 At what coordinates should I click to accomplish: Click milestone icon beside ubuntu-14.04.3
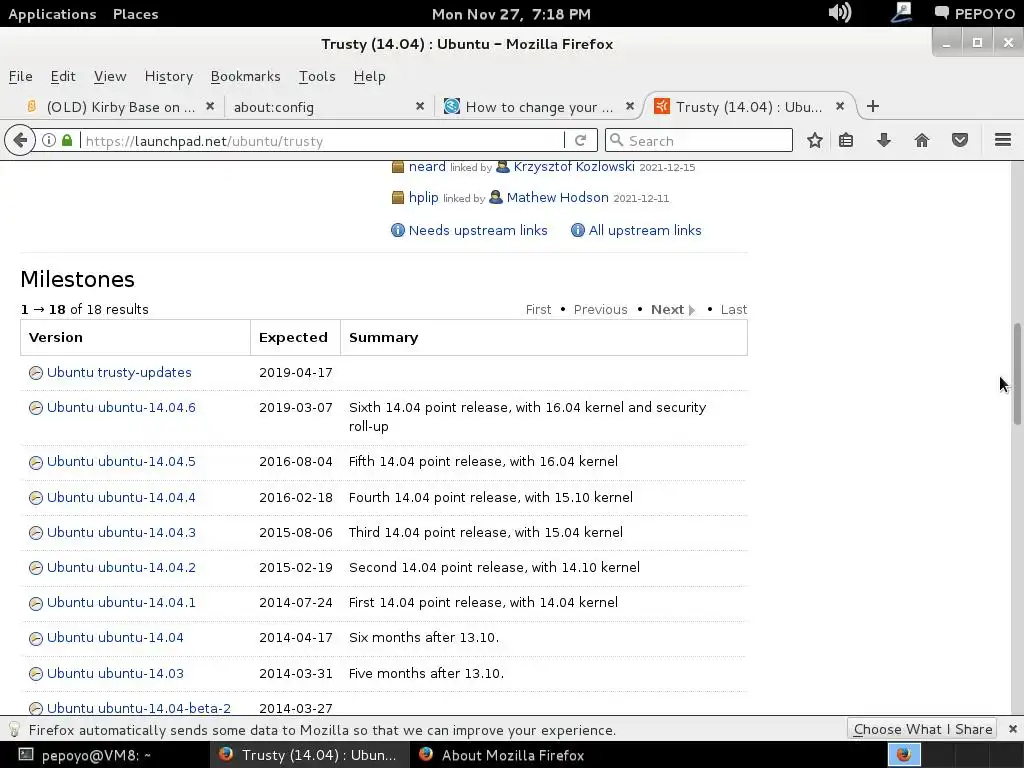coord(36,533)
